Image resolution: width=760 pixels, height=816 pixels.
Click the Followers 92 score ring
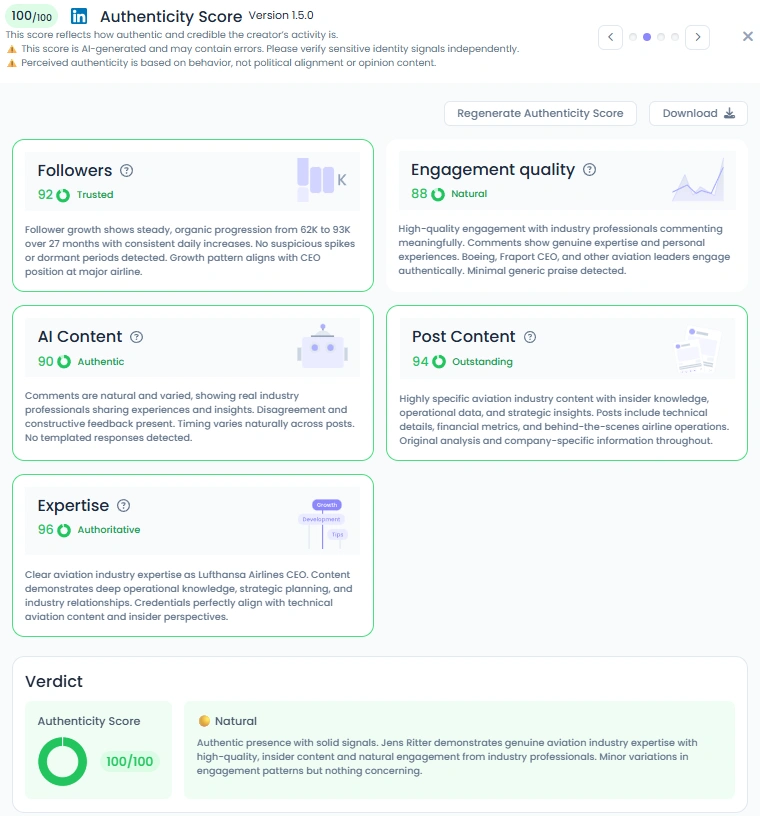[63, 195]
